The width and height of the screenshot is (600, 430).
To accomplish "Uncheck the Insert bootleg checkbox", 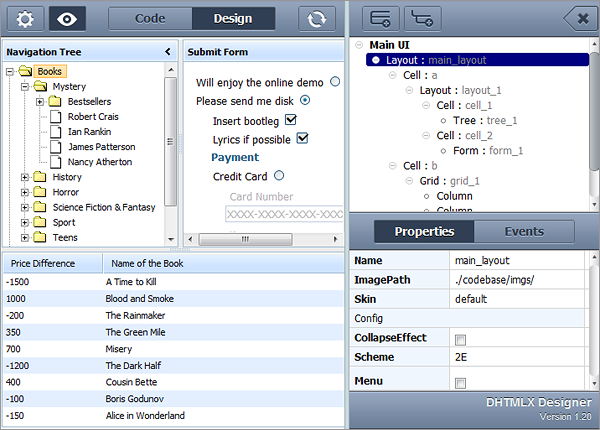I will [291, 120].
